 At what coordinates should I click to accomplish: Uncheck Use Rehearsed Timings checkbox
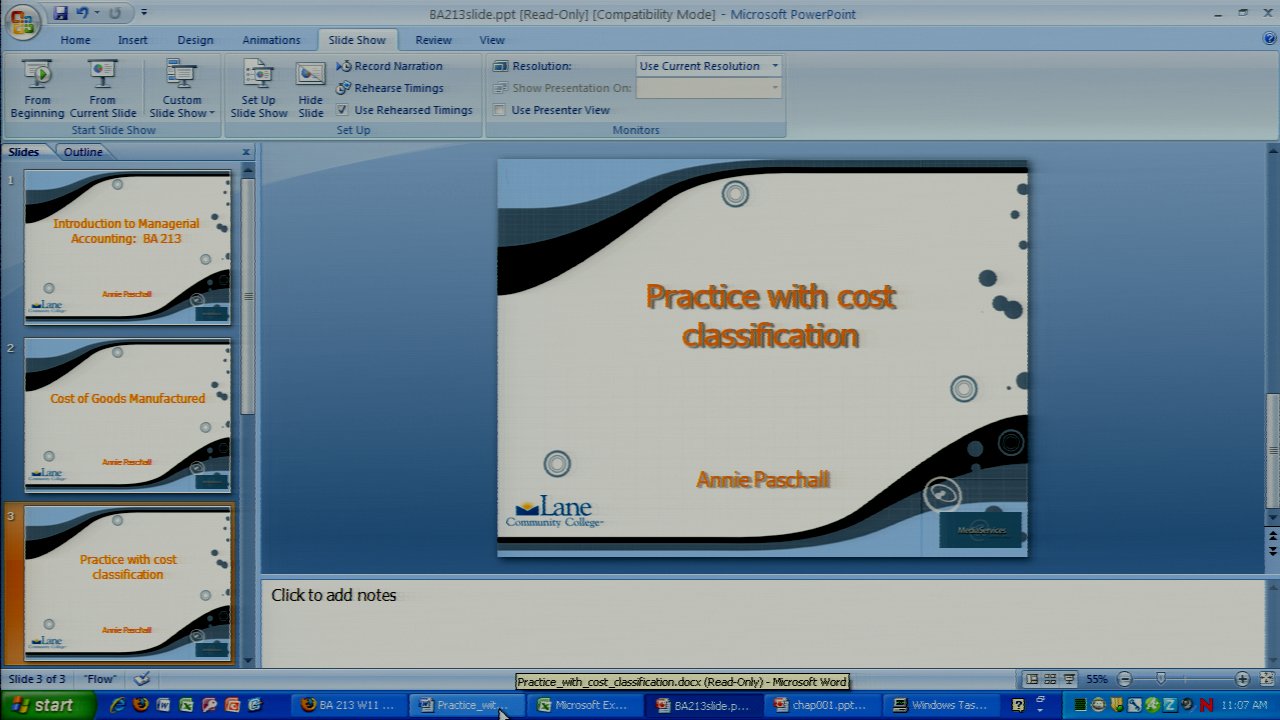[342, 110]
